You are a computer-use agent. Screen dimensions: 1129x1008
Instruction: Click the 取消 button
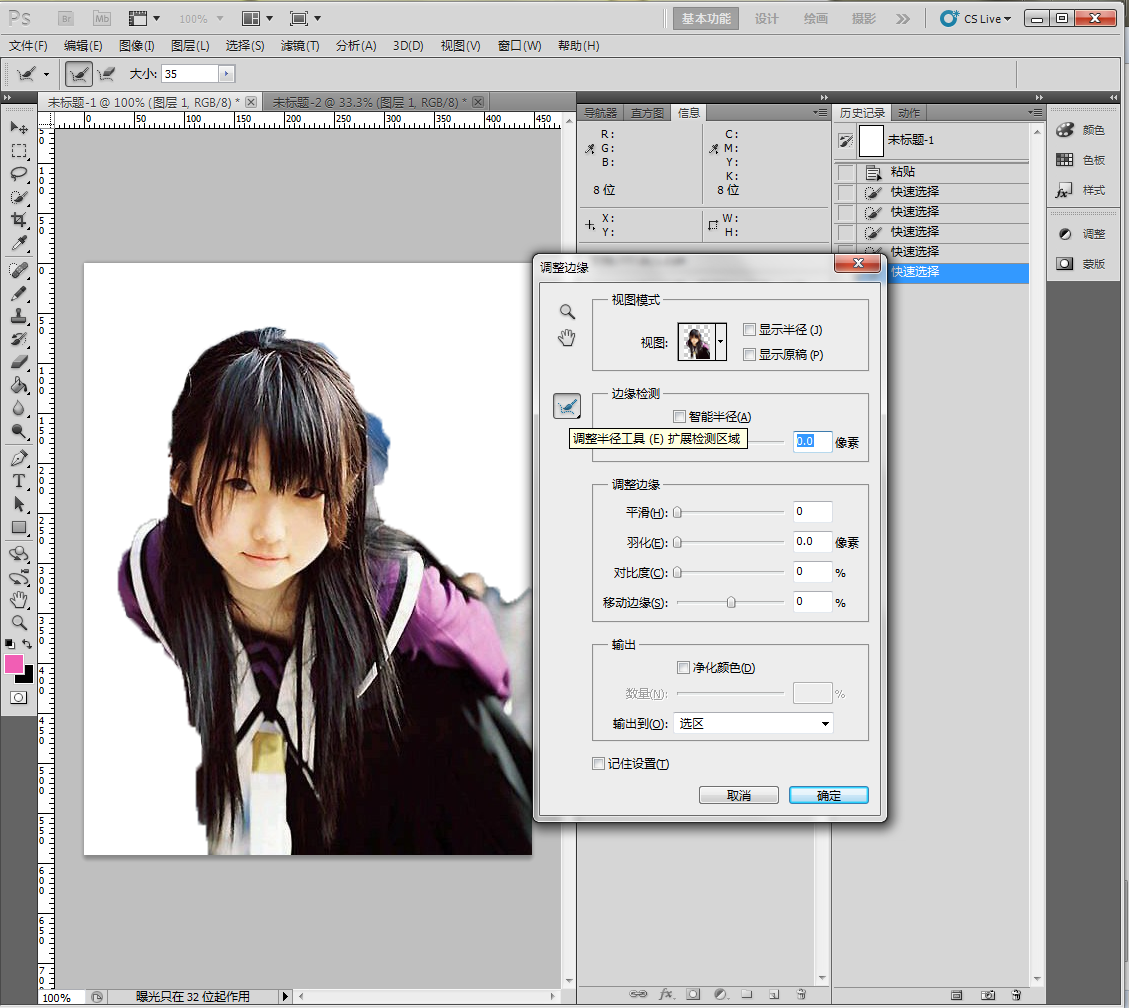pos(739,796)
